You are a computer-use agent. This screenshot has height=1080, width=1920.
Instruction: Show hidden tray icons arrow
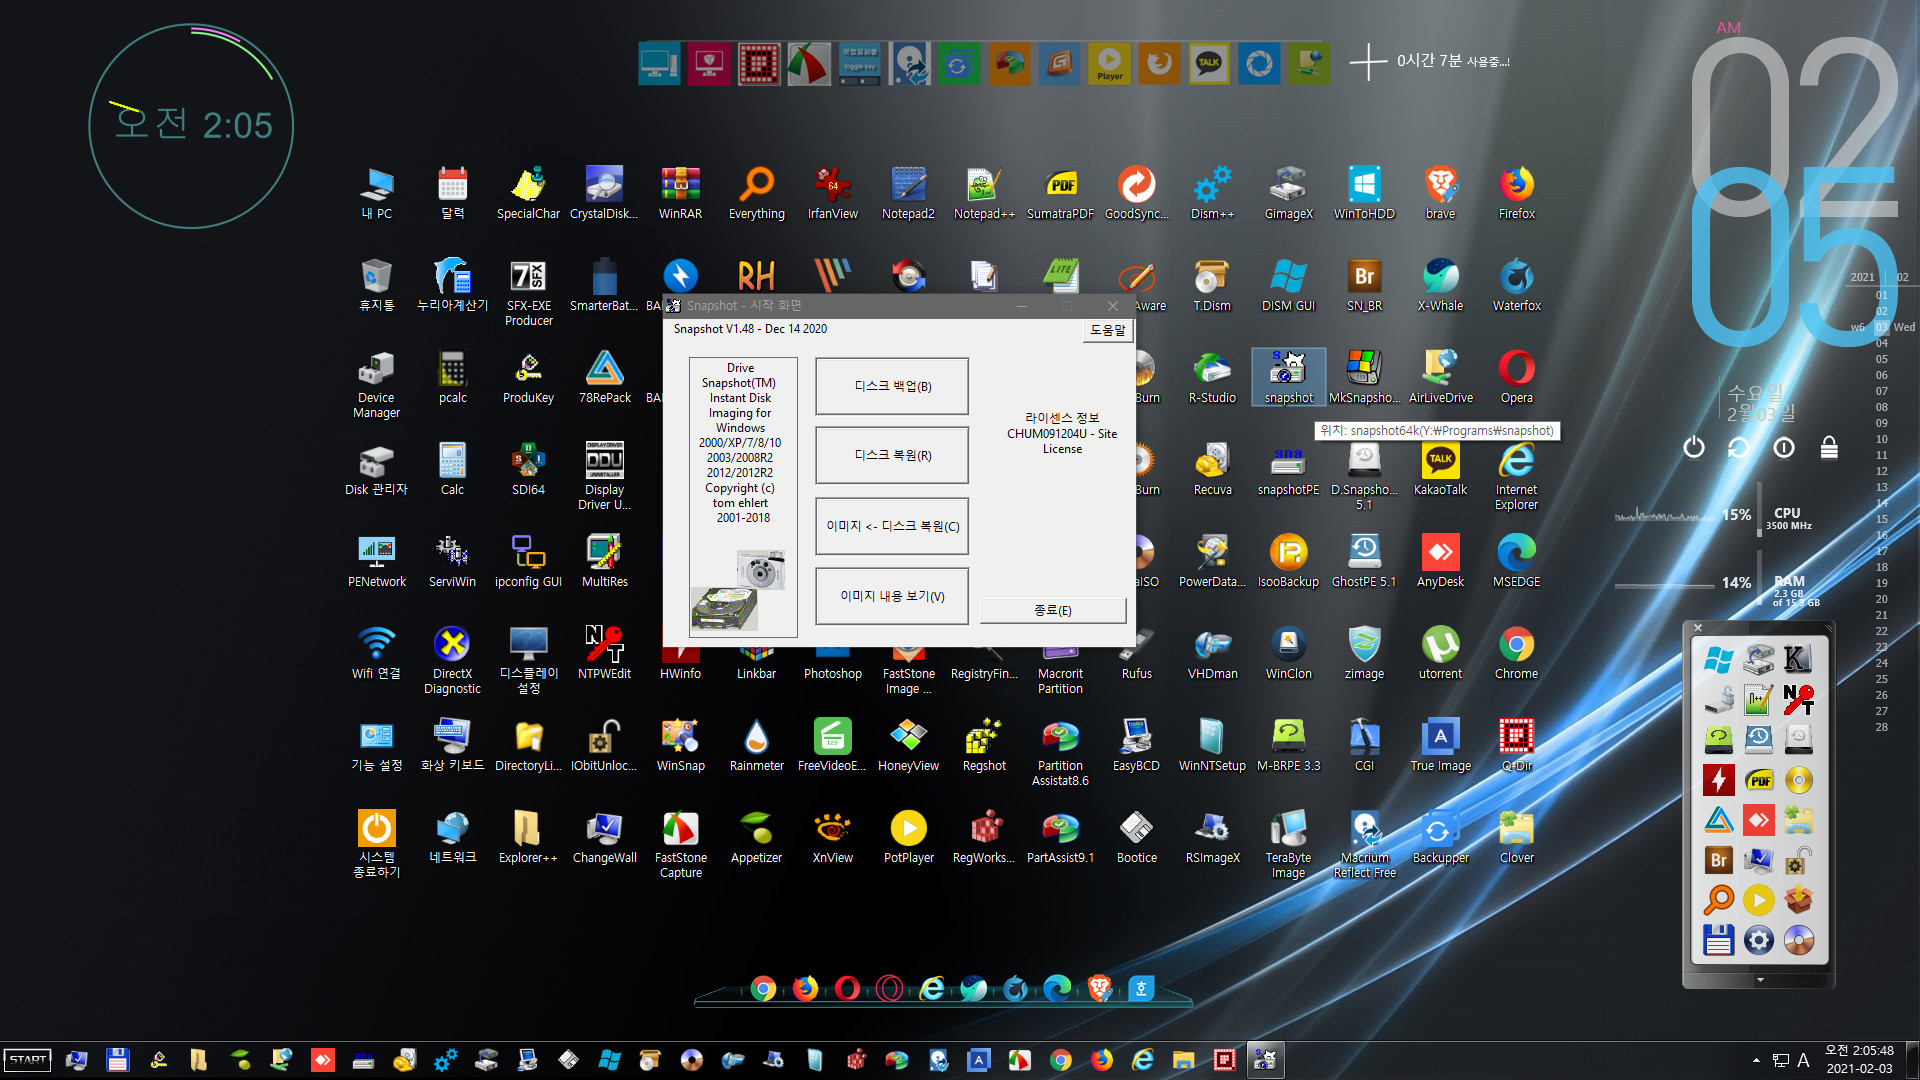[x=1756, y=1060]
